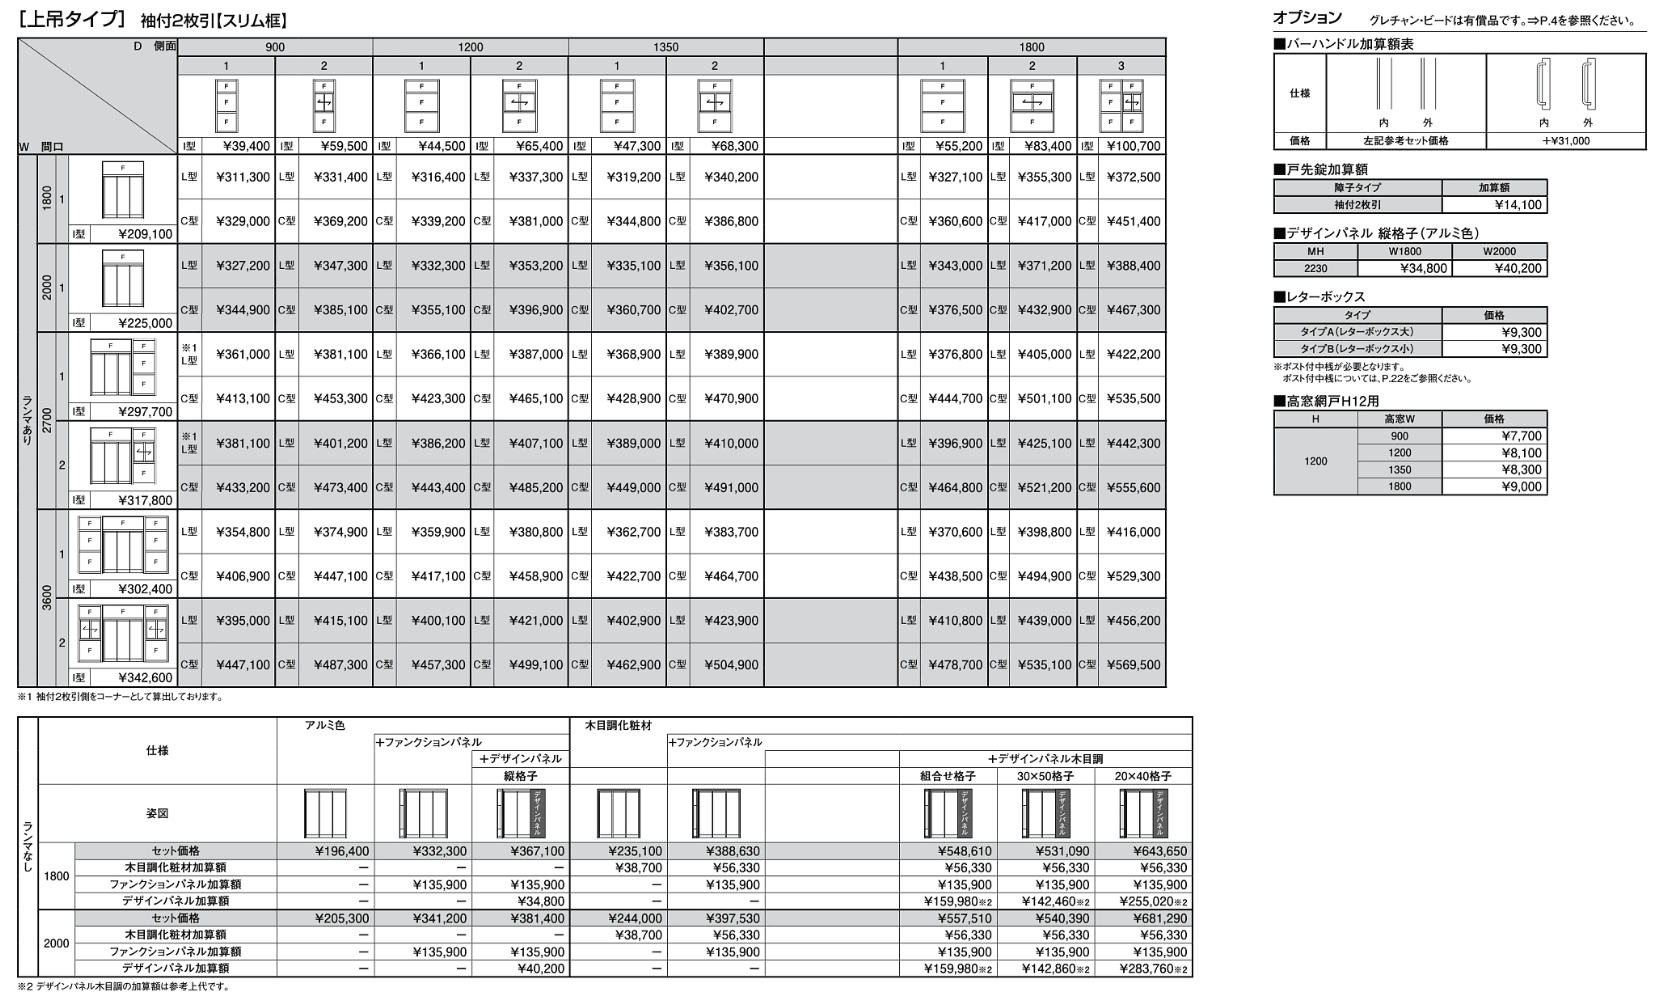Click the 900 type 2 side window diagram

(x=324, y=105)
